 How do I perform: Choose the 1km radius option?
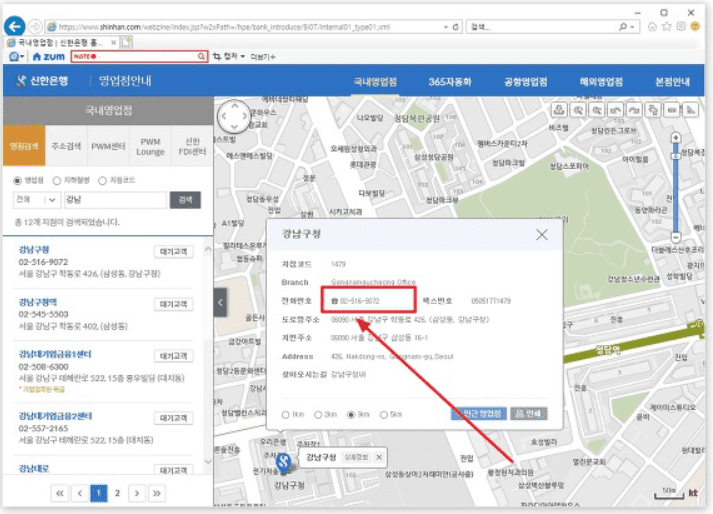coord(286,414)
